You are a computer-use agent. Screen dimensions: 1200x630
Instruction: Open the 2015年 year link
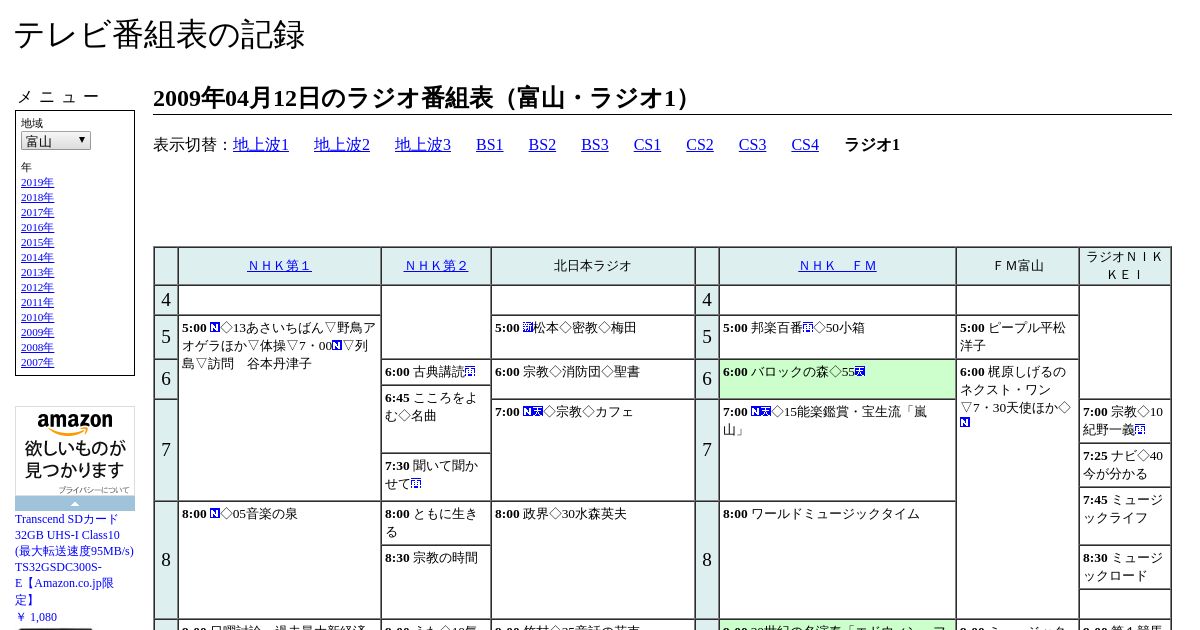point(37,242)
